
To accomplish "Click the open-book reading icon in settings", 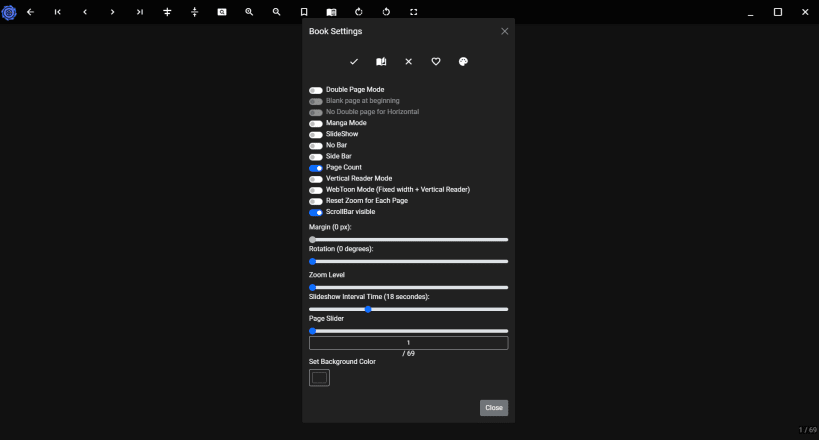I will click(x=381, y=62).
